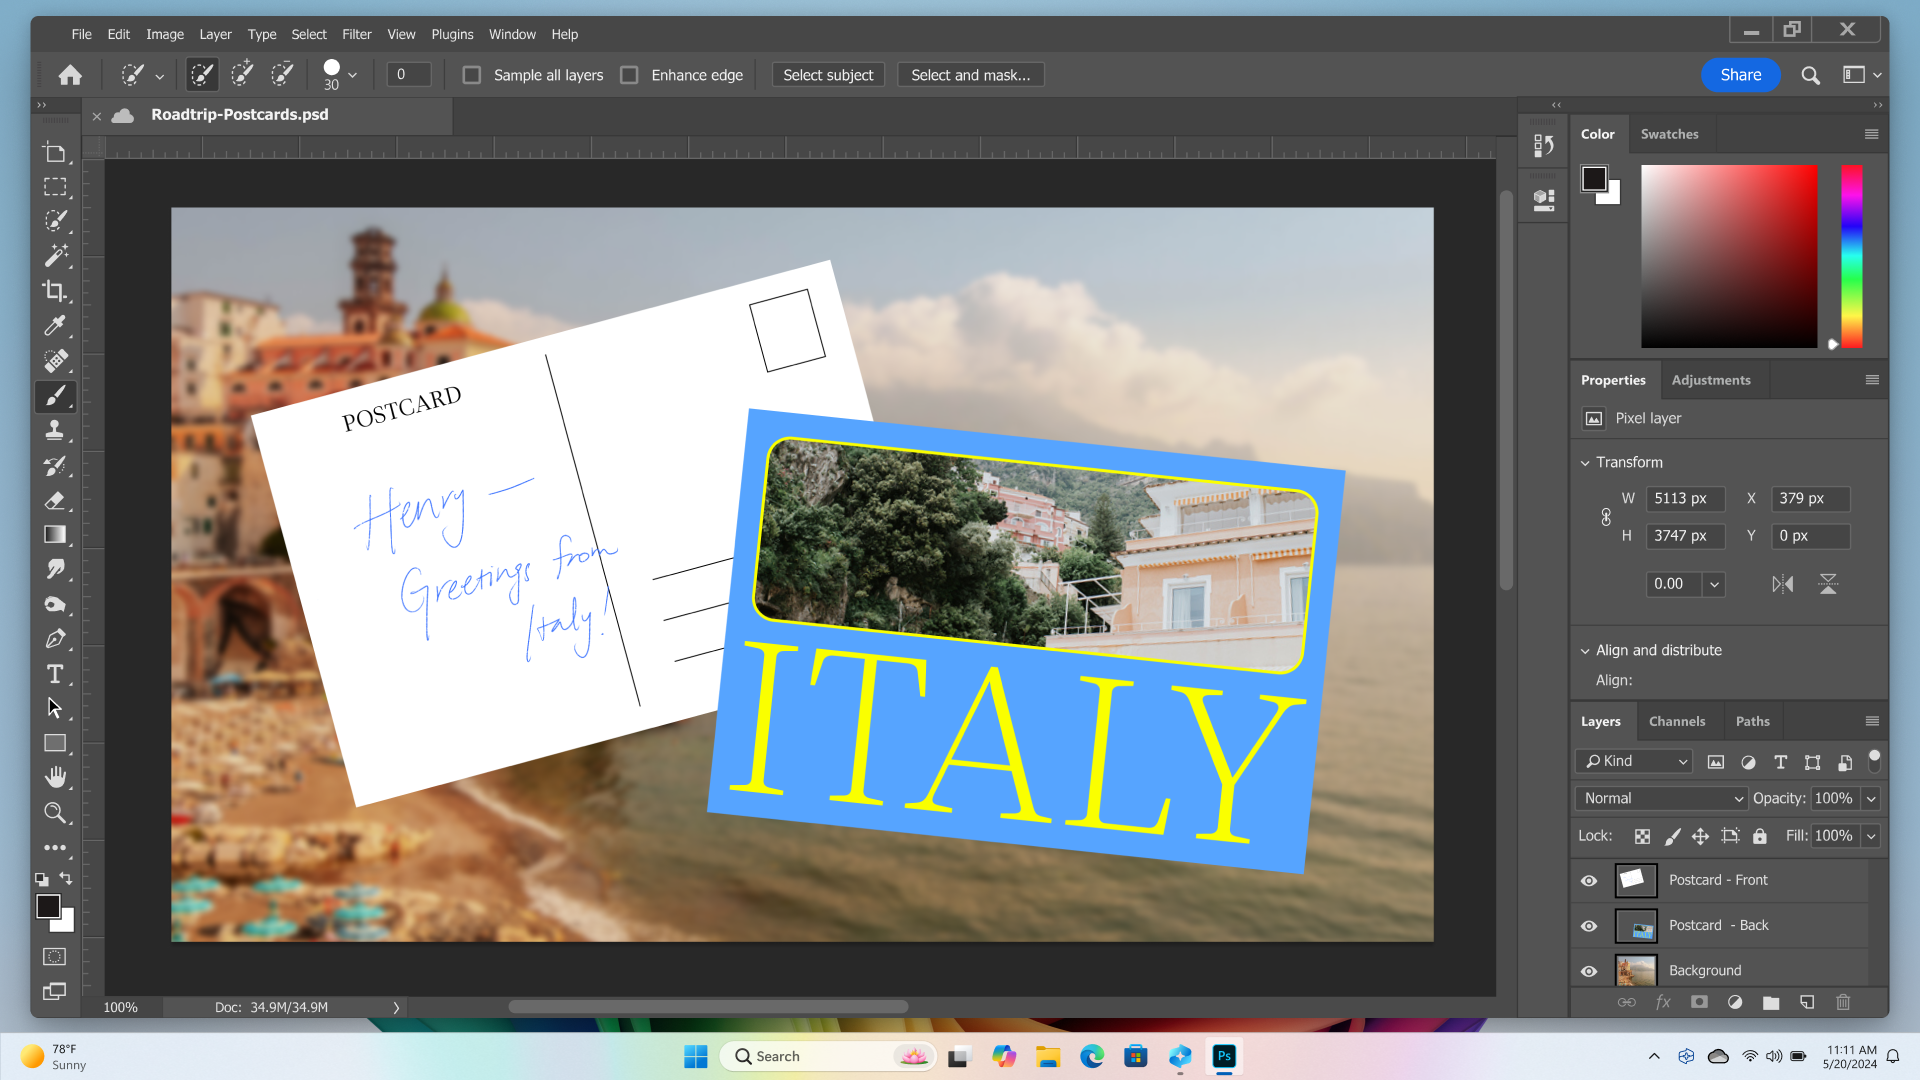The image size is (1920, 1080).
Task: Open the Layer menu
Action: 215,34
